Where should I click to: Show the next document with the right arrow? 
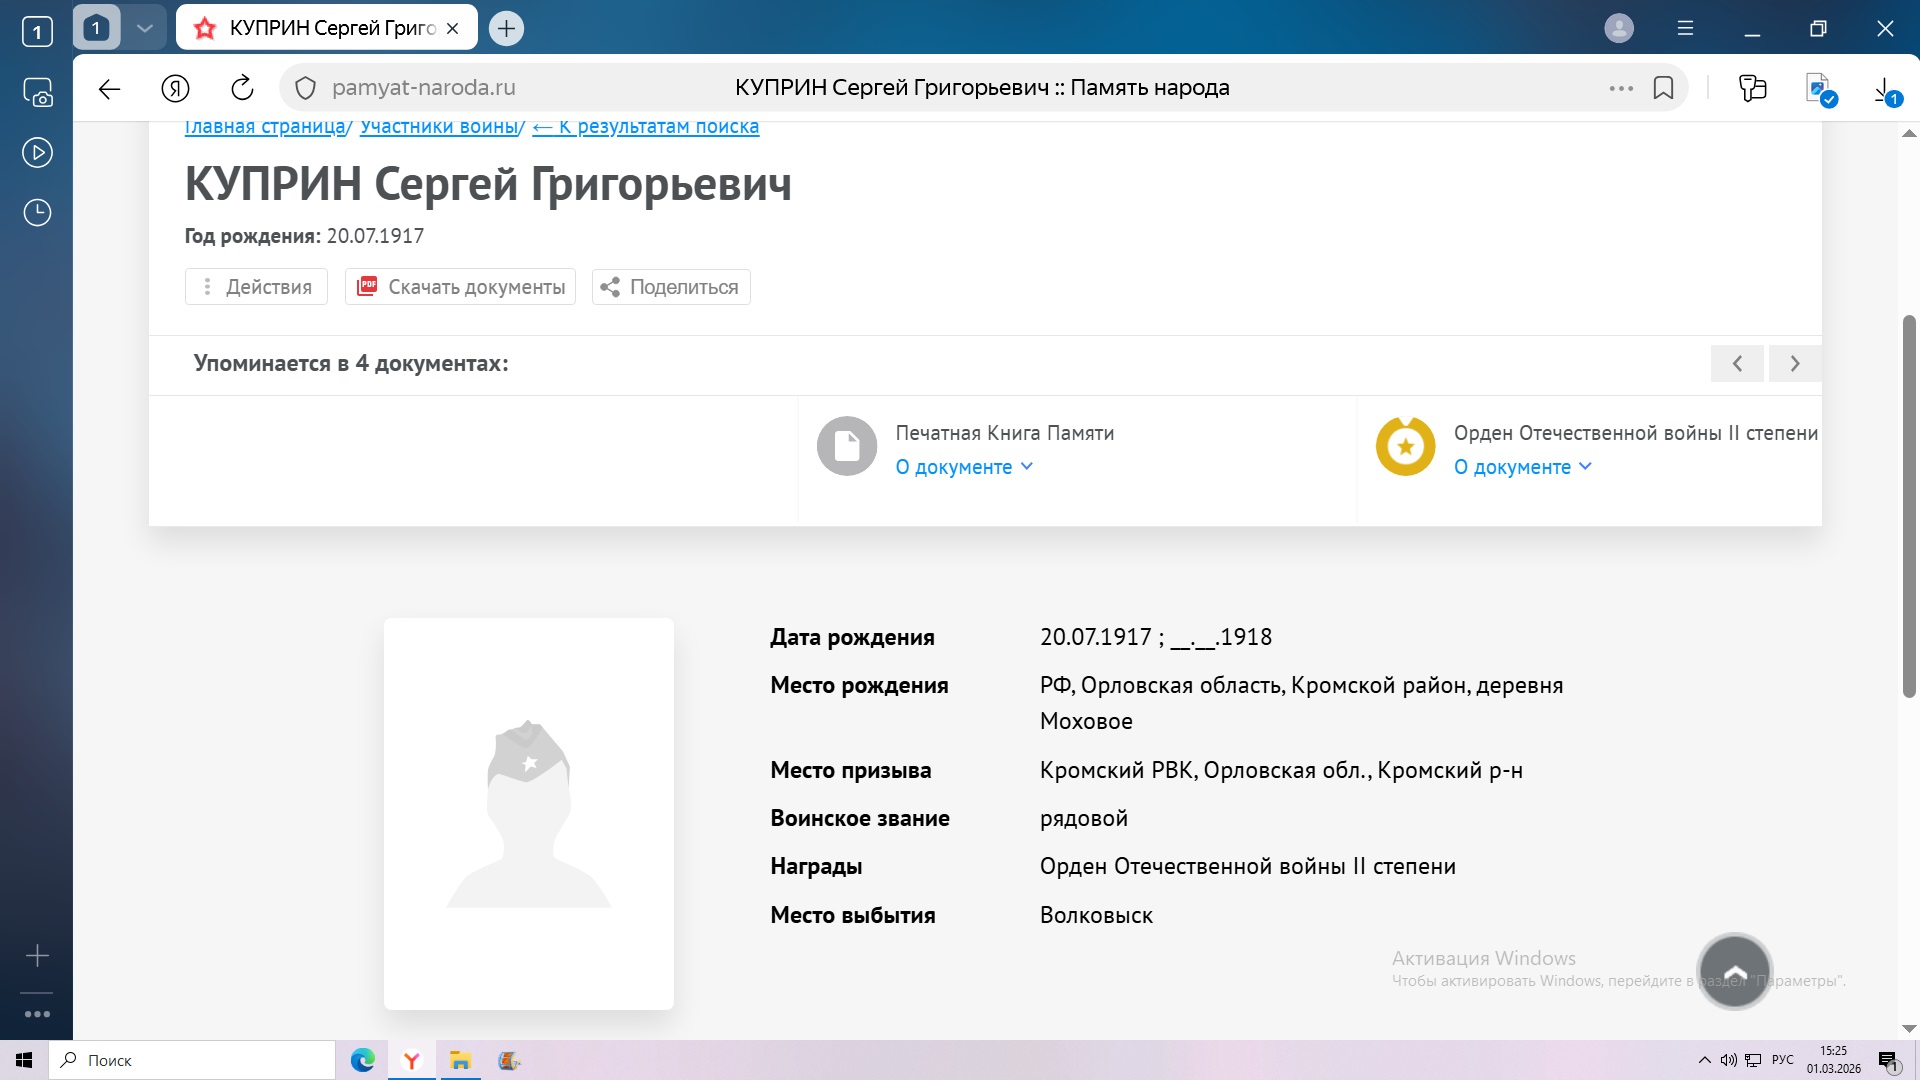pos(1794,364)
